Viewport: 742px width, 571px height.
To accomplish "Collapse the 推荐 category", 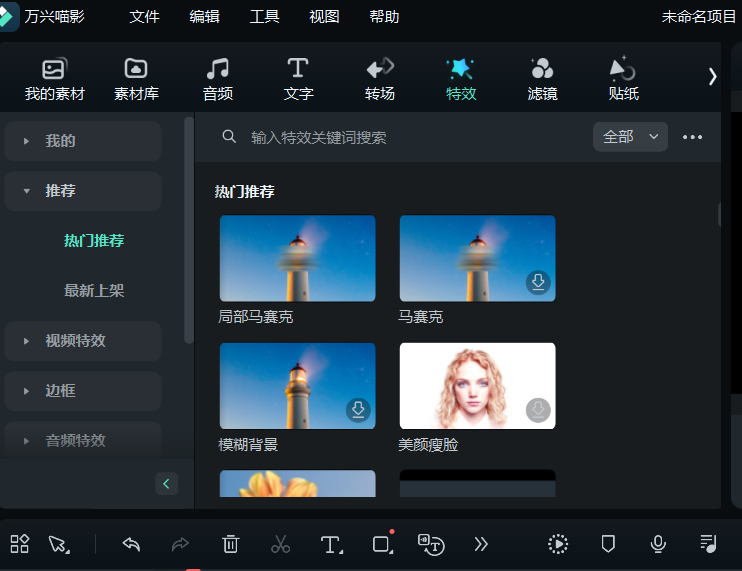I will (83, 191).
